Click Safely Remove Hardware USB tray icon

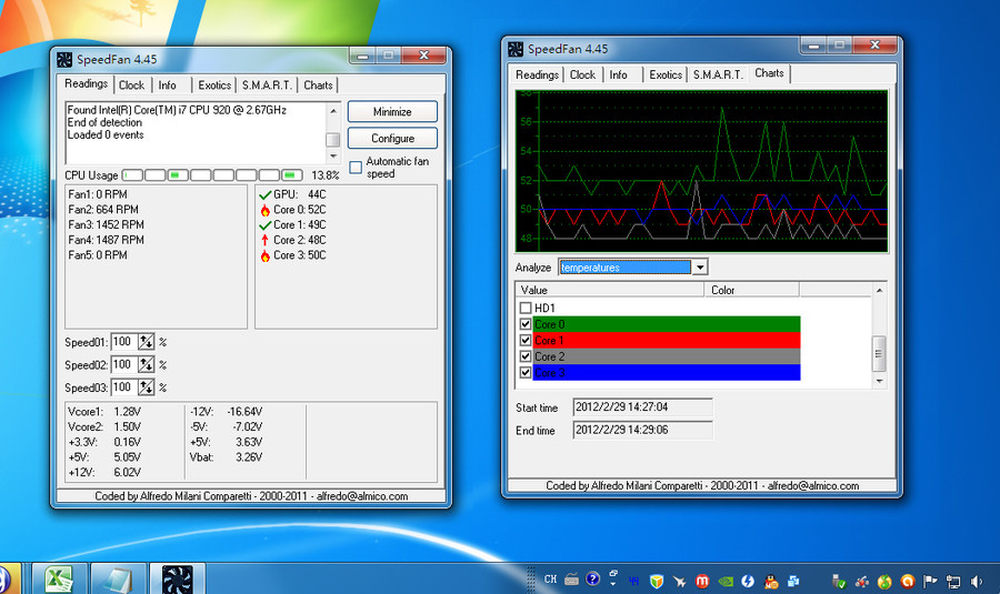[839, 581]
